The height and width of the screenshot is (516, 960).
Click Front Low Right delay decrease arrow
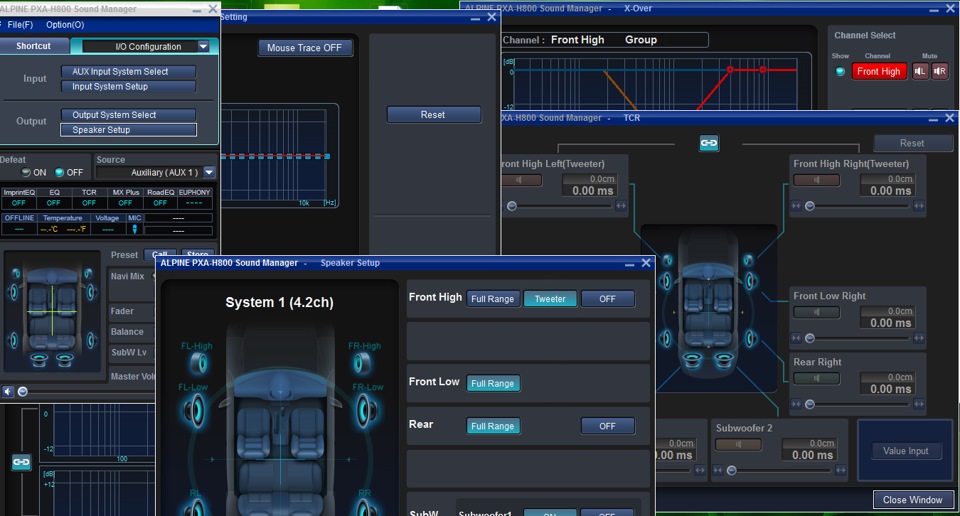796,338
